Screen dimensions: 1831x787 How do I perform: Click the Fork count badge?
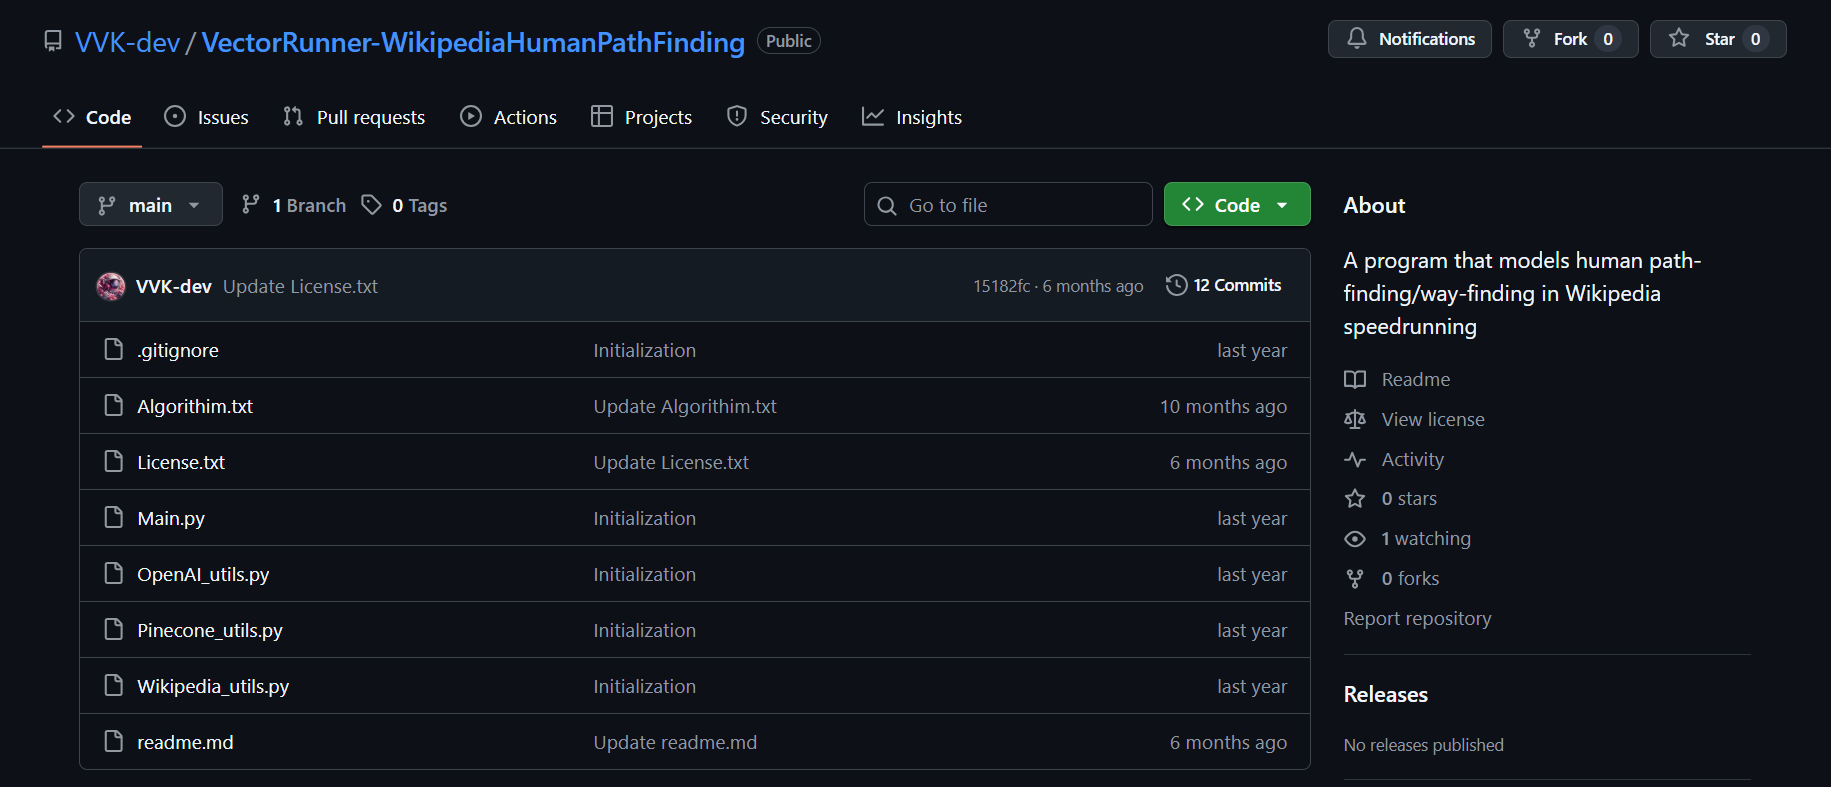1608,39
